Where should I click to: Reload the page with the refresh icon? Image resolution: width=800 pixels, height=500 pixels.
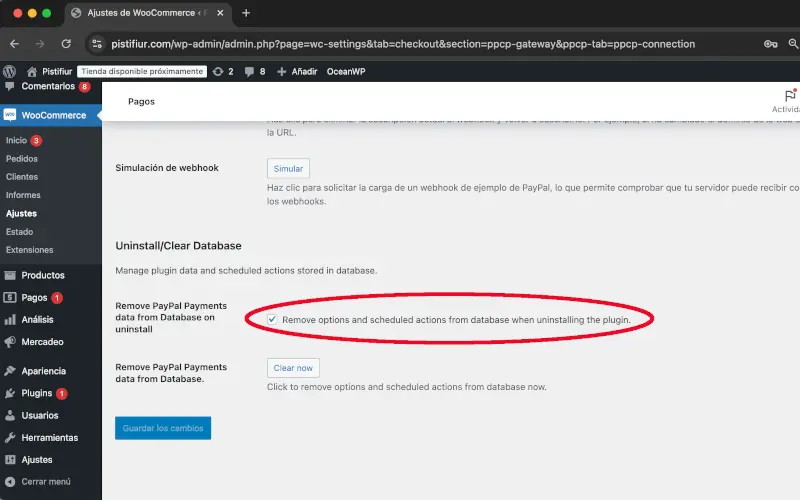pyautogui.click(x=66, y=44)
